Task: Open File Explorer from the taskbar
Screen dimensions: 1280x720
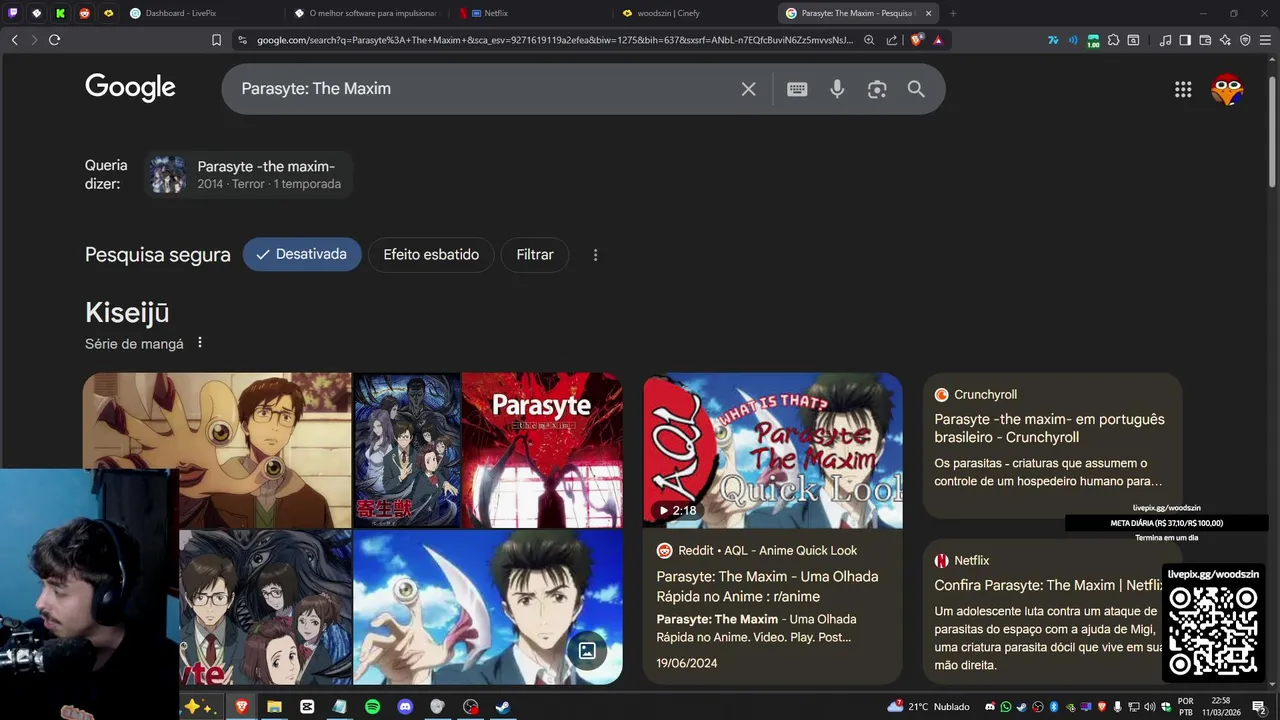Action: pyautogui.click(x=274, y=707)
